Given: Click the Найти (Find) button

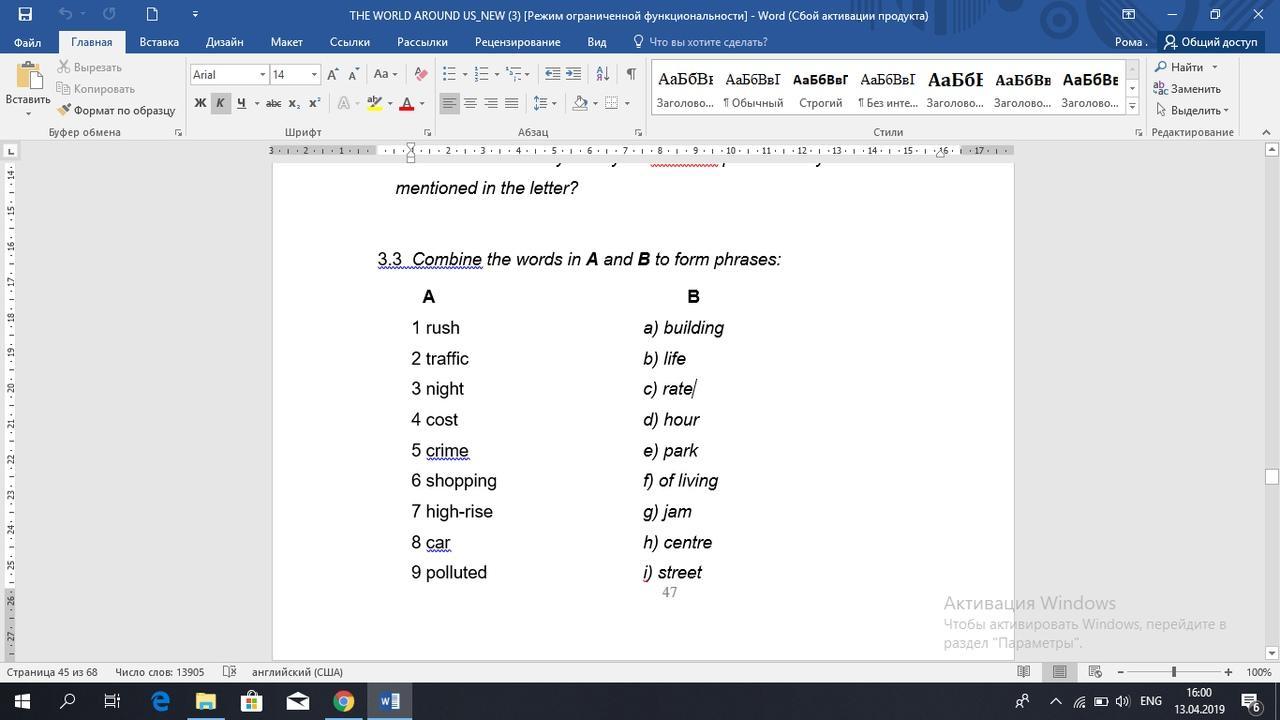Looking at the screenshot, I should pos(1186,67).
